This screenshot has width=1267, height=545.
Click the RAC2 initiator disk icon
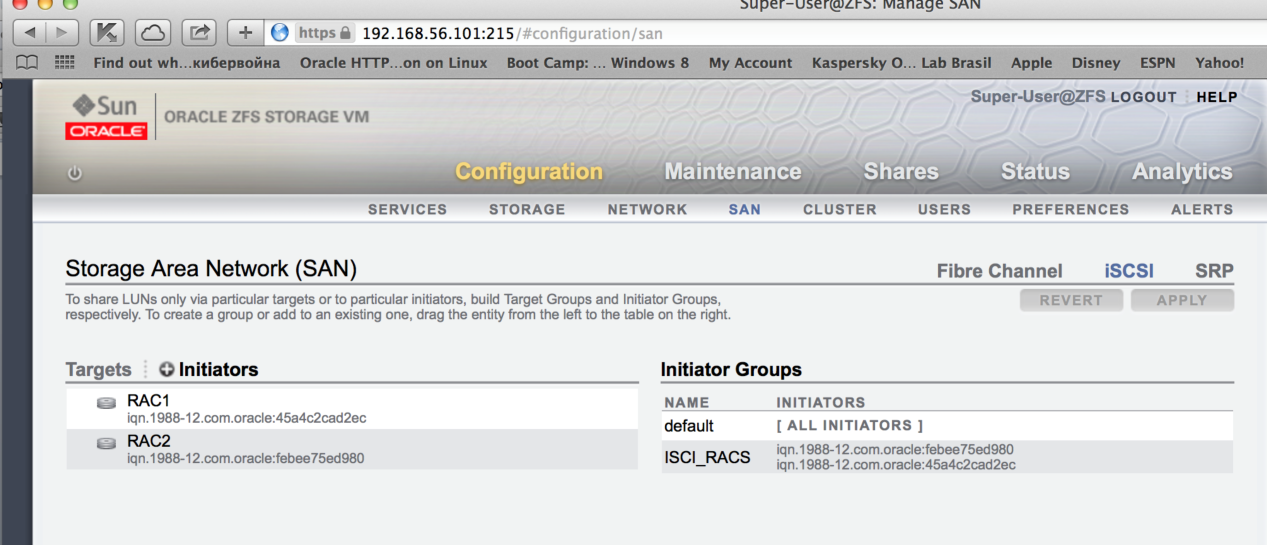(106, 443)
